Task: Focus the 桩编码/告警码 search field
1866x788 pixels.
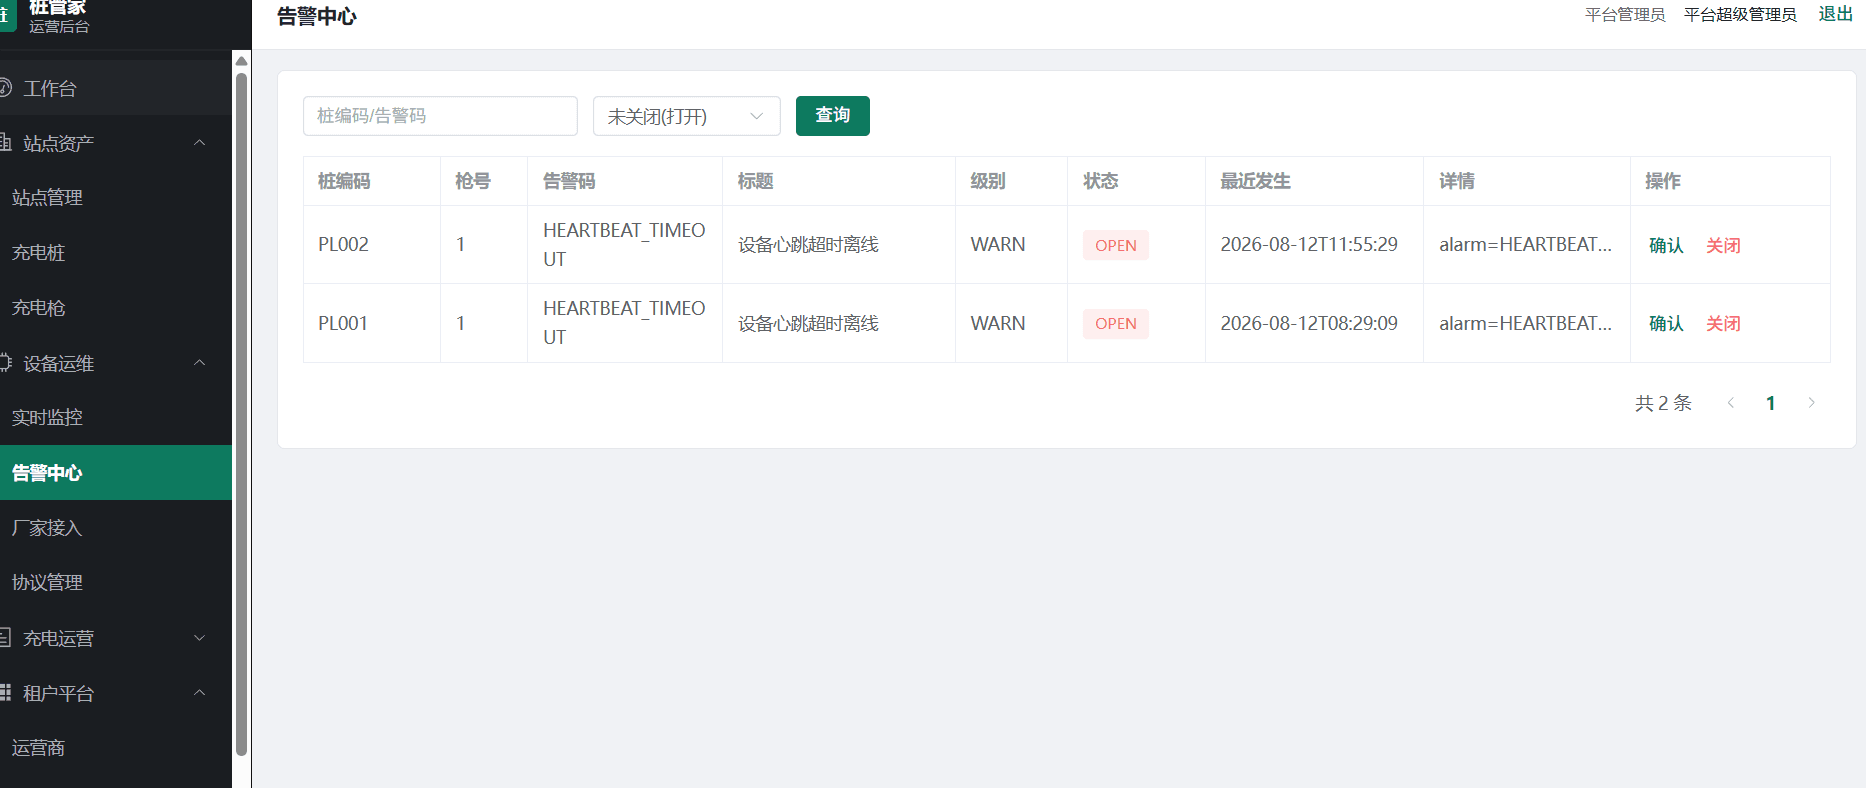Action: 440,116
